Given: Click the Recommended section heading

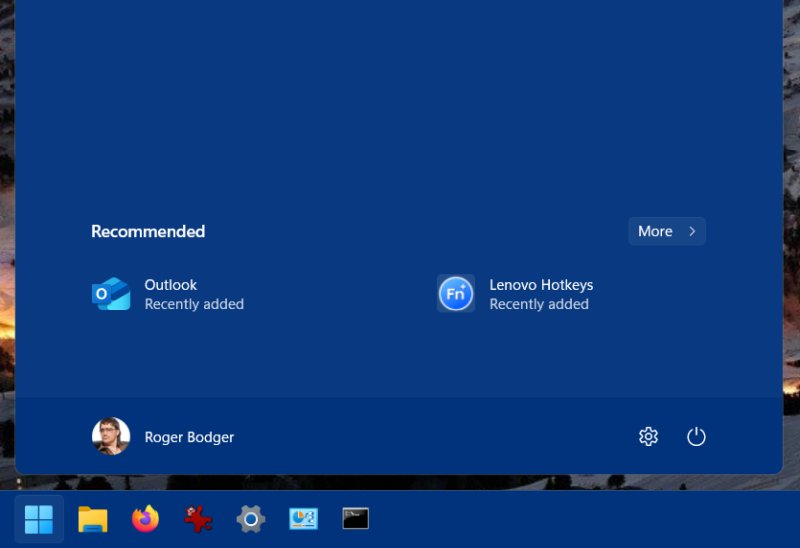Looking at the screenshot, I should point(148,231).
